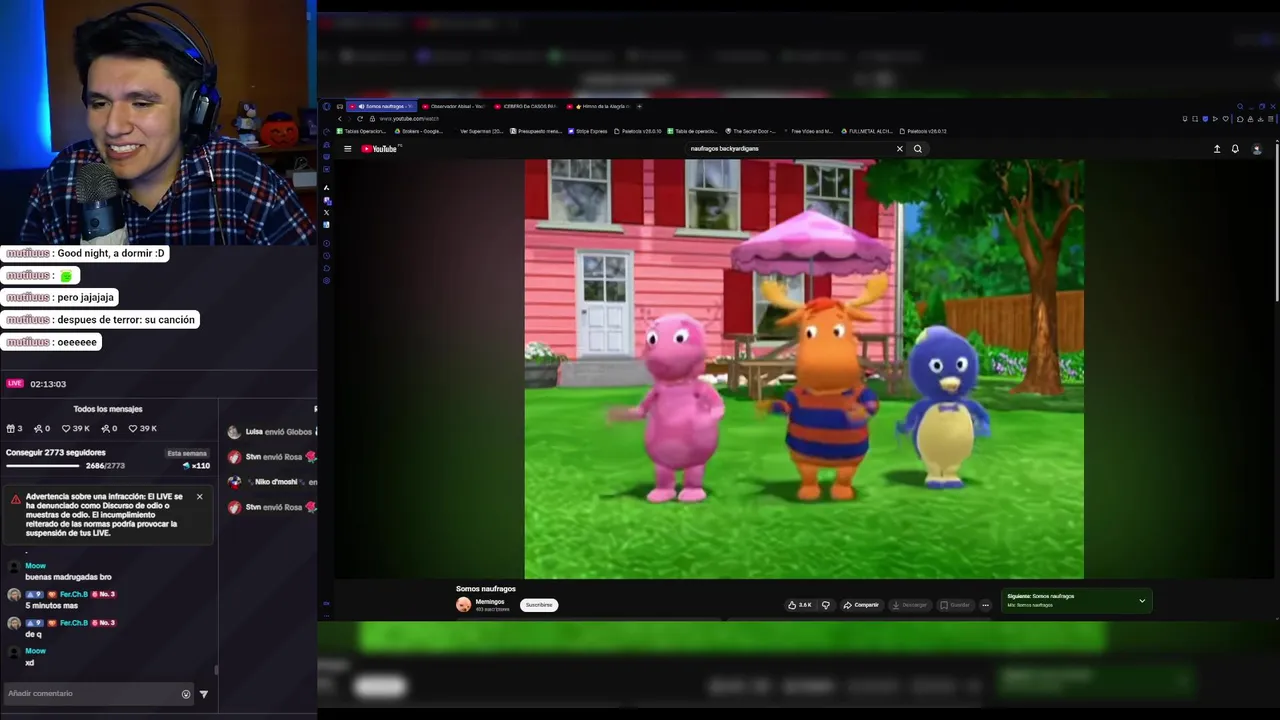
Task: Open a new browser tab with plus
Action: coord(640,106)
